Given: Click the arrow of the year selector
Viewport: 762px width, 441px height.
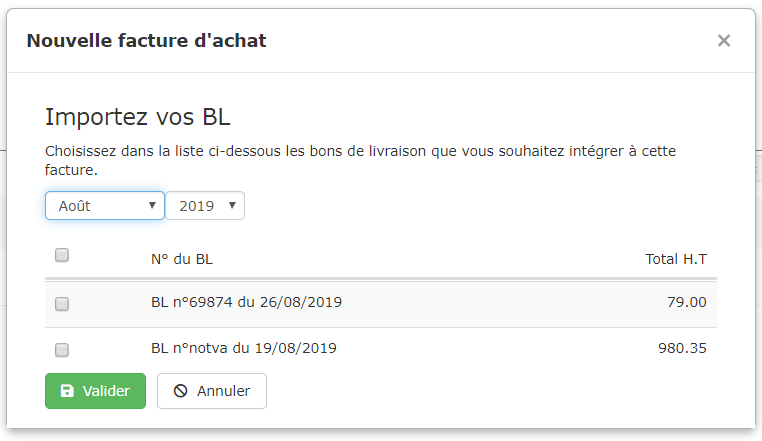Looking at the screenshot, I should (232, 206).
